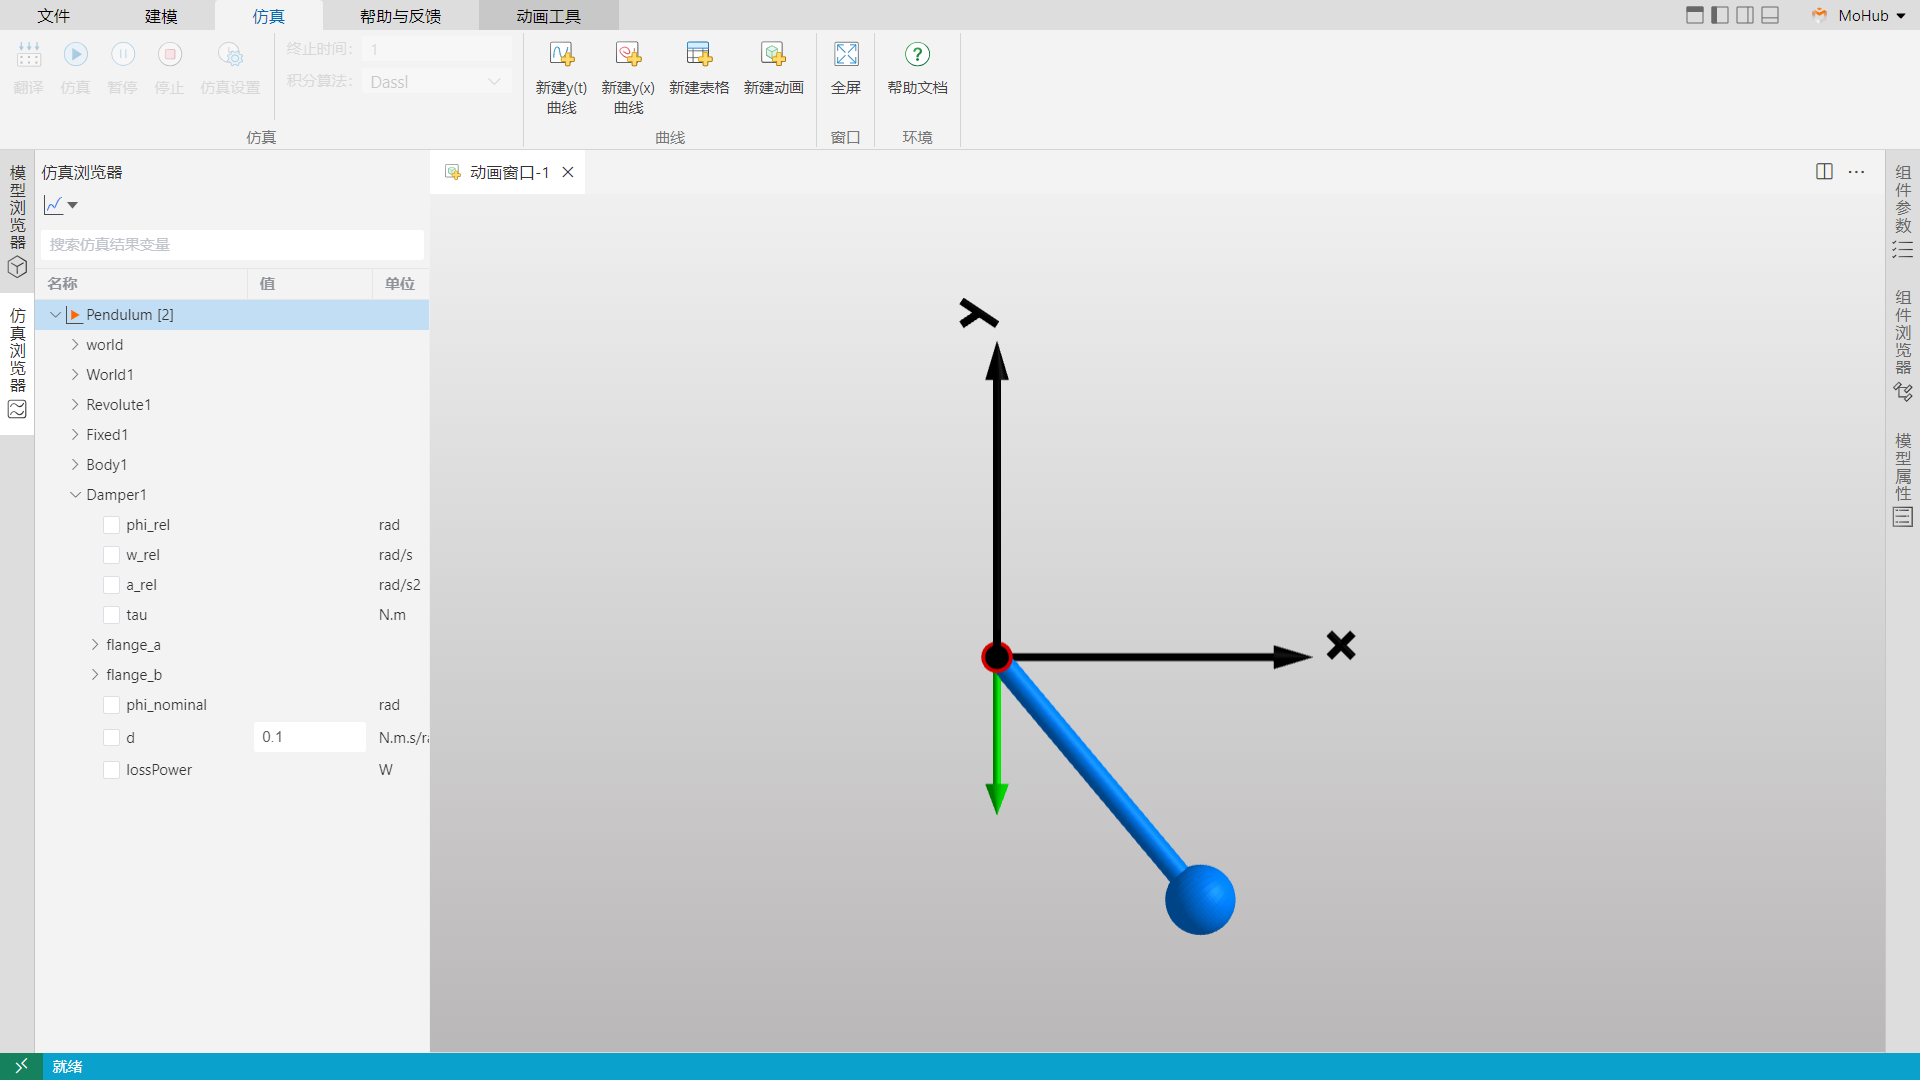Click 新建表格 new table icon
Screen dimensions: 1920x1080
(x=699, y=55)
